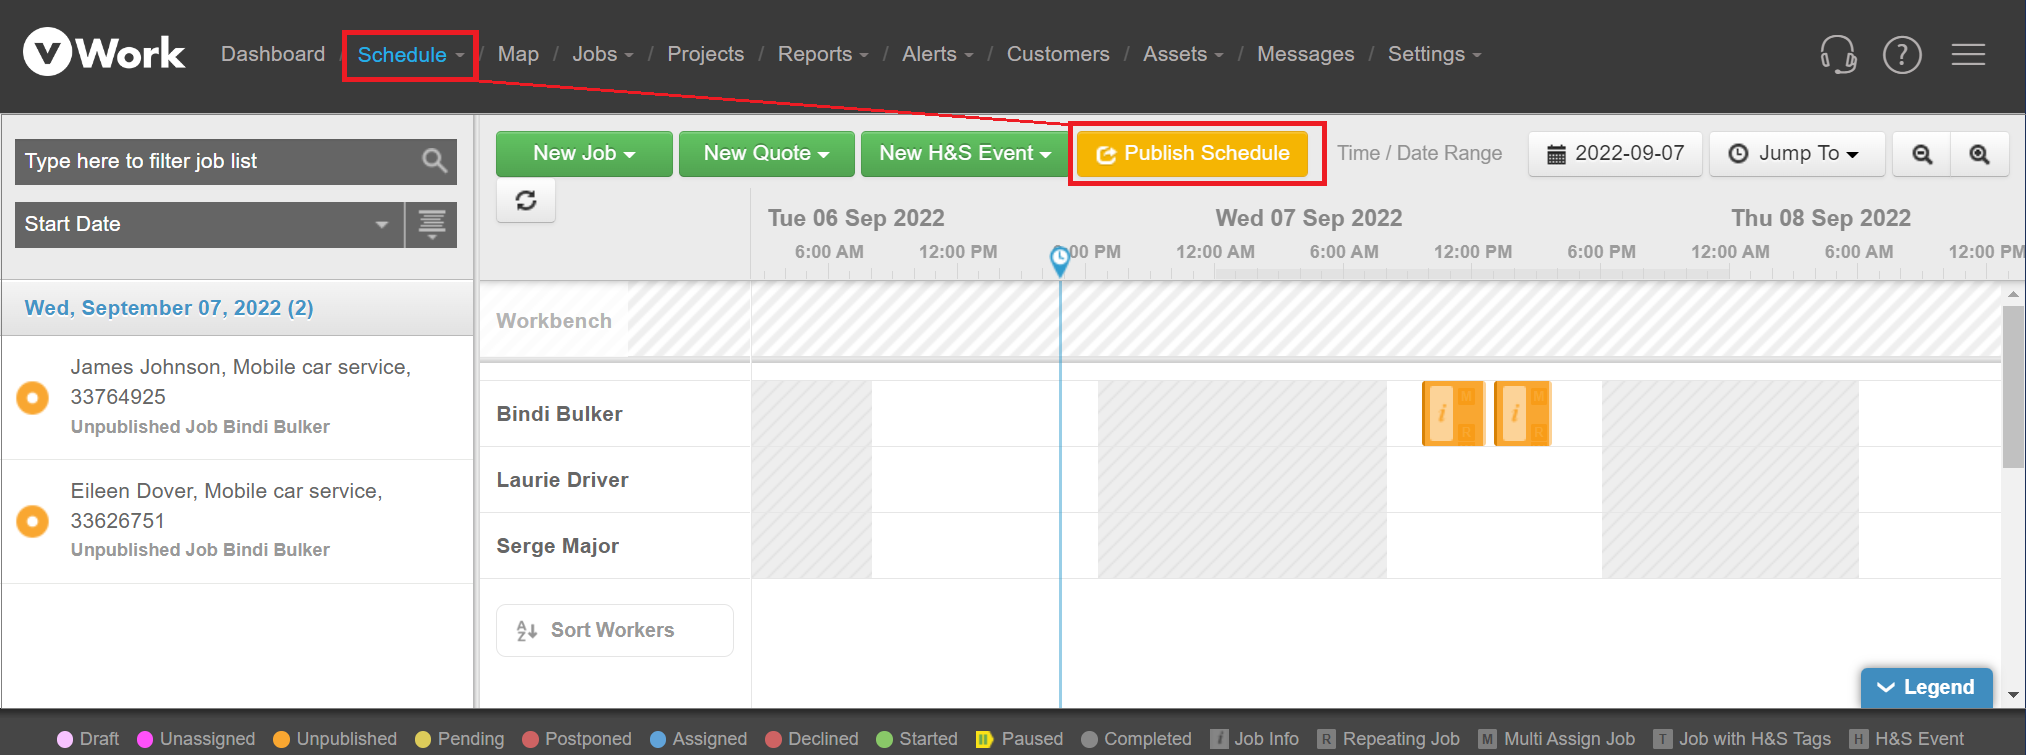Open the Projects page
The height and width of the screenshot is (755, 2026).
click(706, 54)
